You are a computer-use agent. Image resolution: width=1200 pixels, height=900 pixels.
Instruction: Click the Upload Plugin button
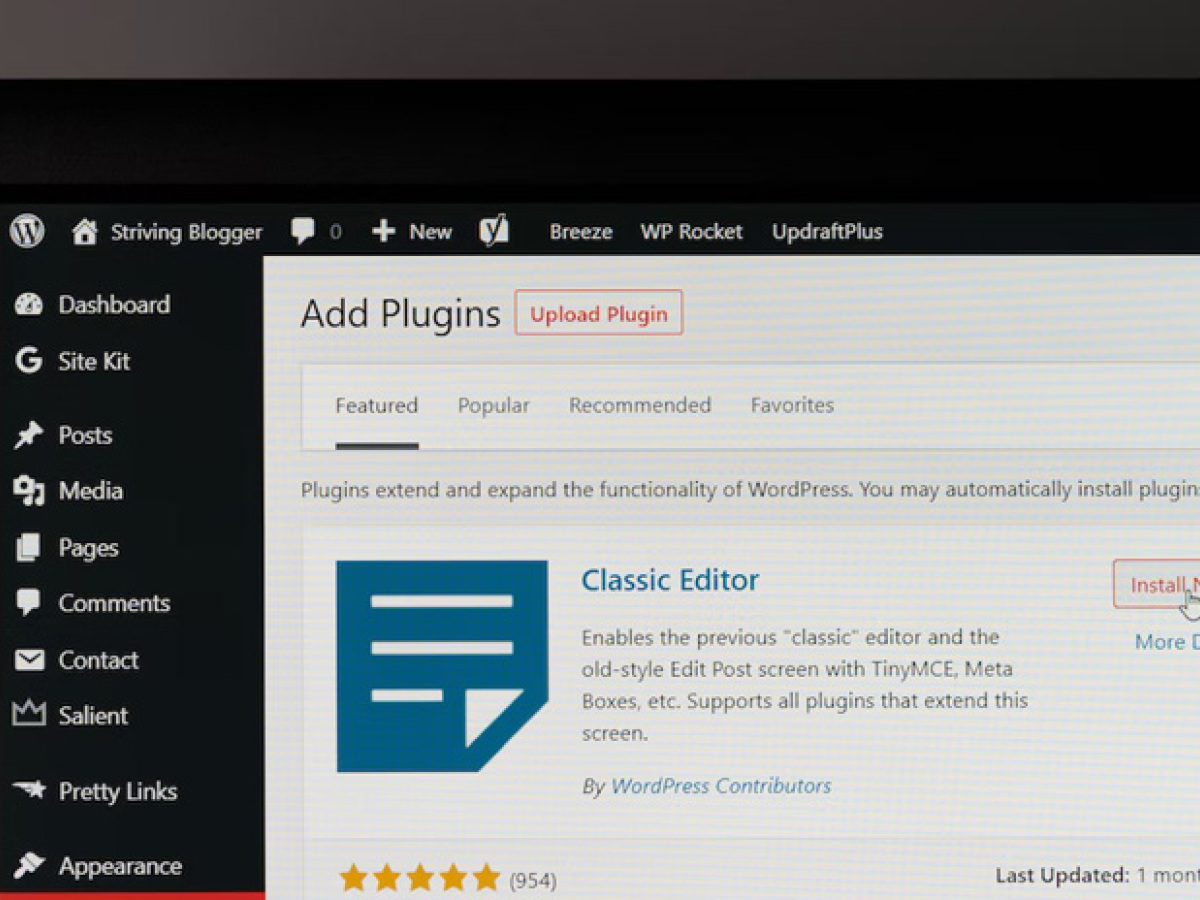point(599,313)
